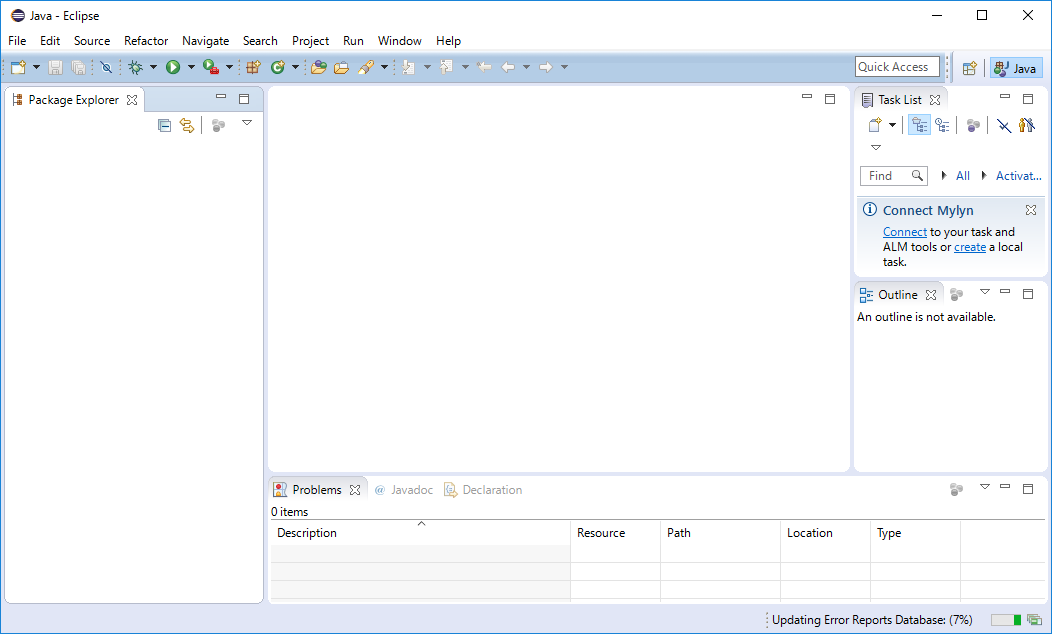Switch to the Declaration tab

[483, 490]
